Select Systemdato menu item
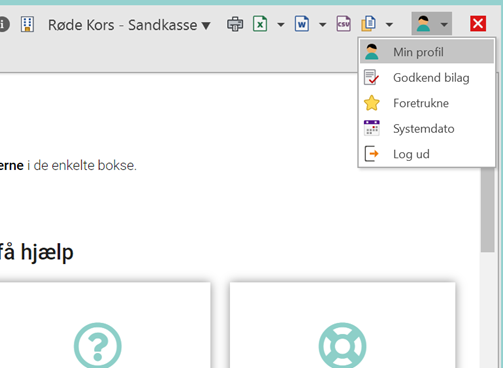 tap(427, 129)
